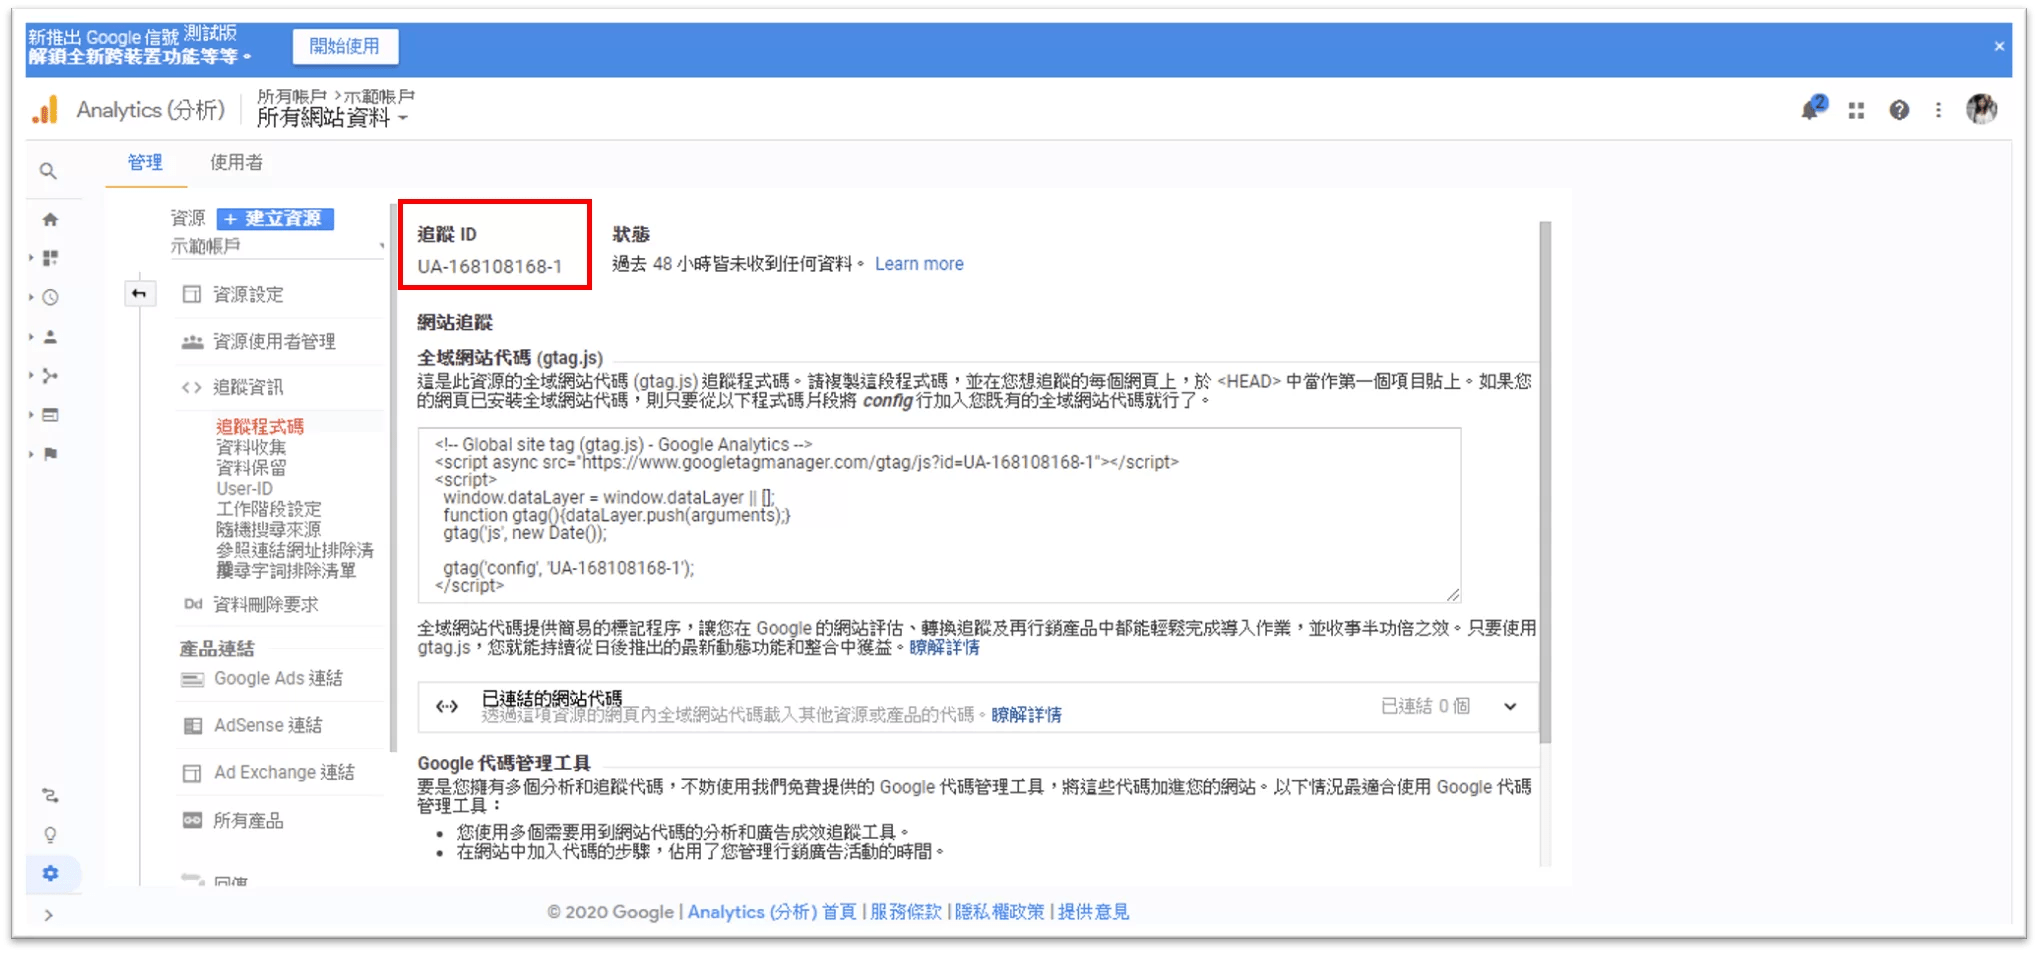Open the 示範帳戶 property dropdown
Viewport: 2038px width, 953px height.
tap(277, 246)
